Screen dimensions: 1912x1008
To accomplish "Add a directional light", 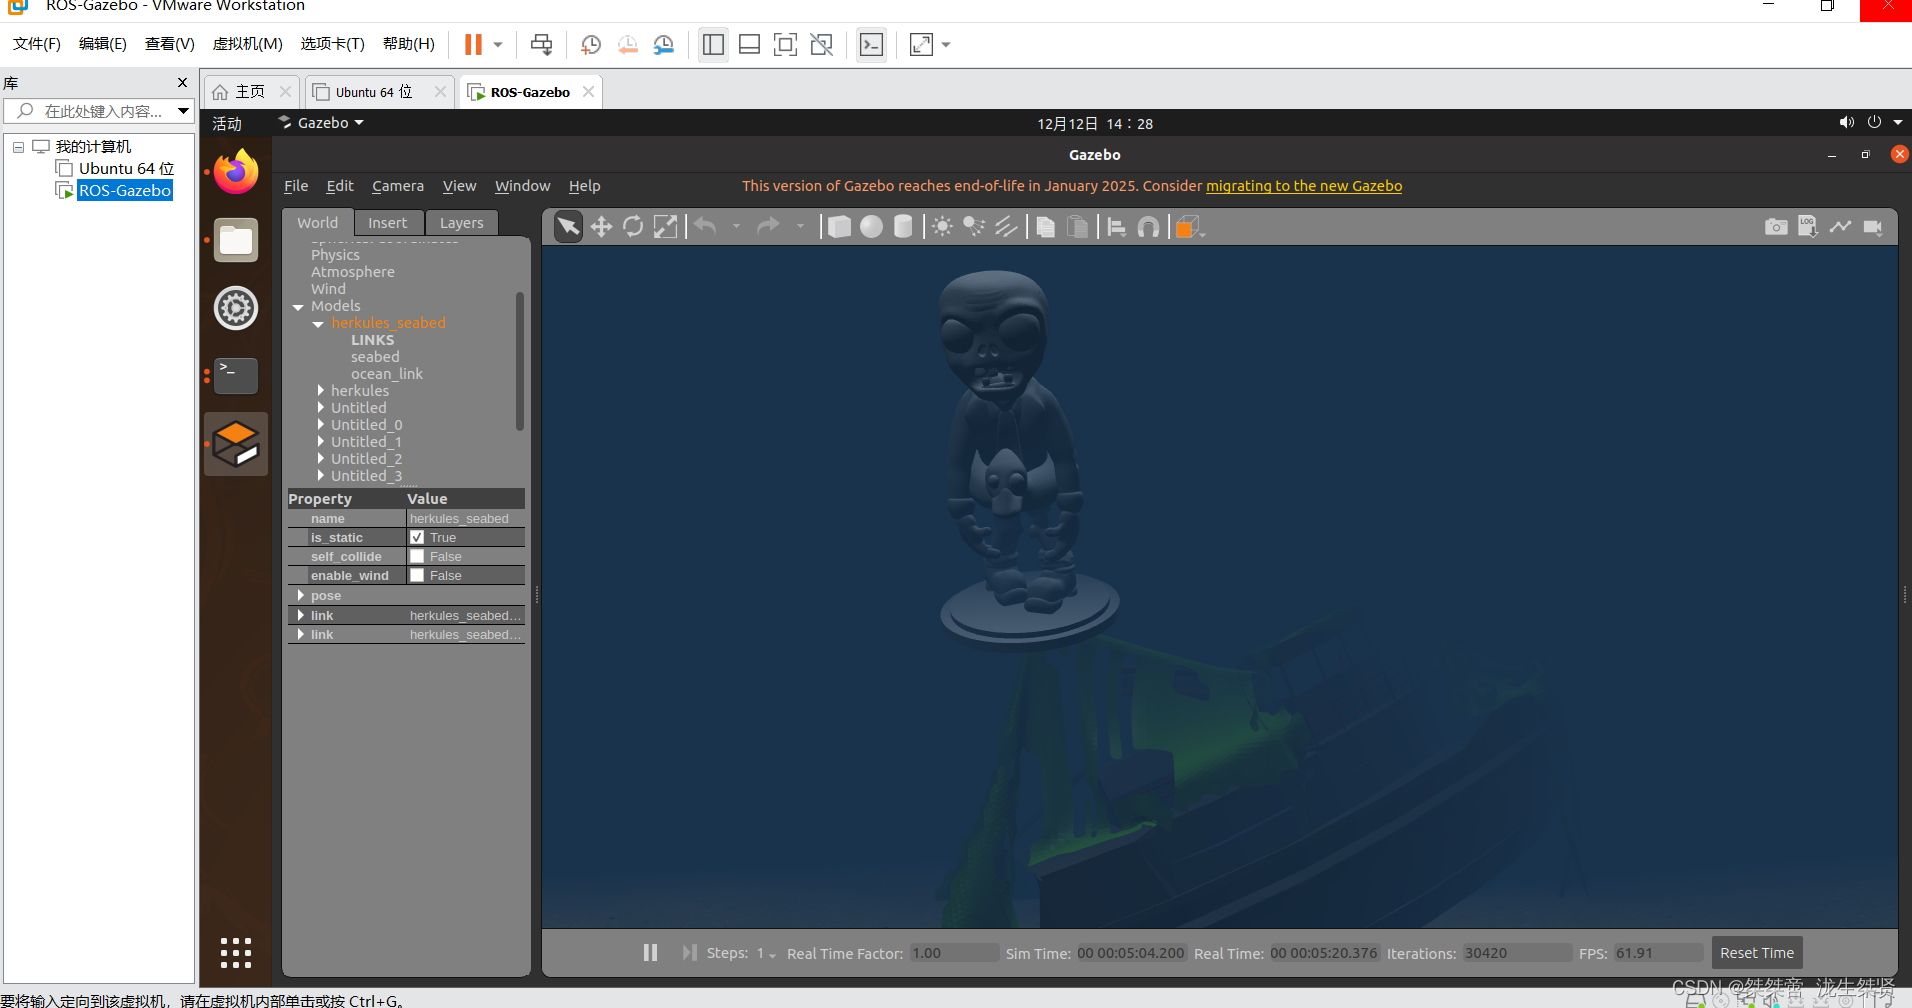I will (x=1006, y=227).
